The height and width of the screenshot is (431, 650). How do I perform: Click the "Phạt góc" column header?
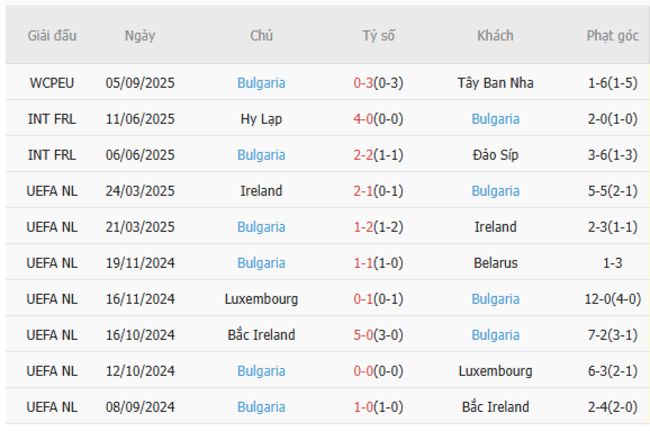[612, 36]
